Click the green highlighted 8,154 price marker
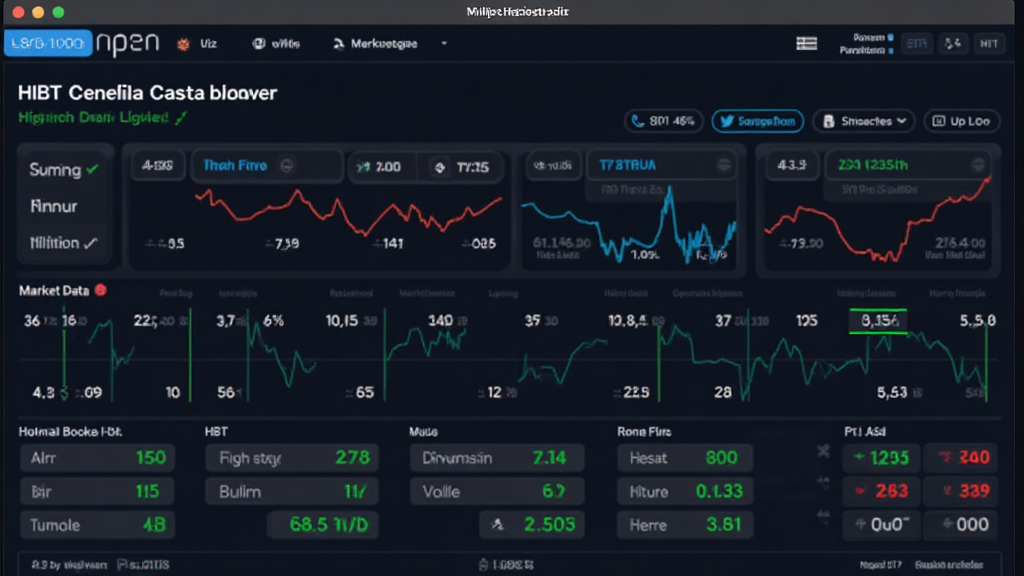The image size is (1024, 576). 878,321
